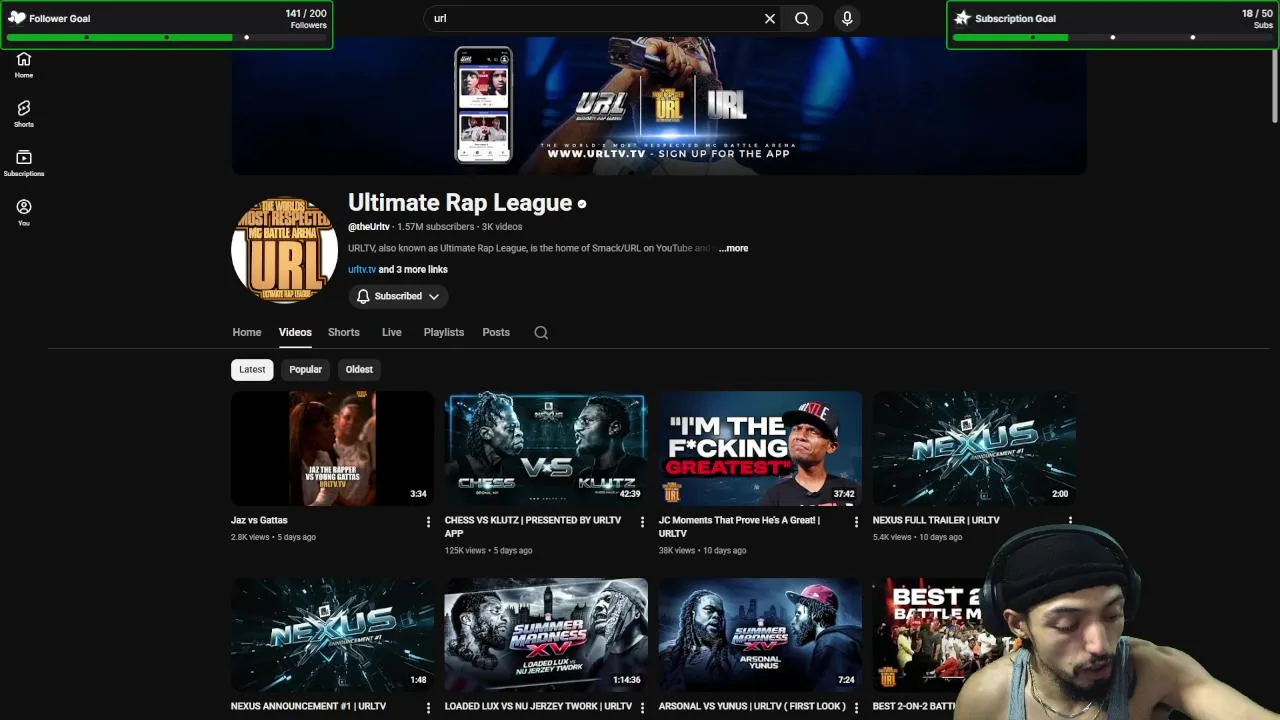Open more options for Nexus Full Trailer
Image resolution: width=1280 pixels, height=720 pixels.
tap(1070, 521)
